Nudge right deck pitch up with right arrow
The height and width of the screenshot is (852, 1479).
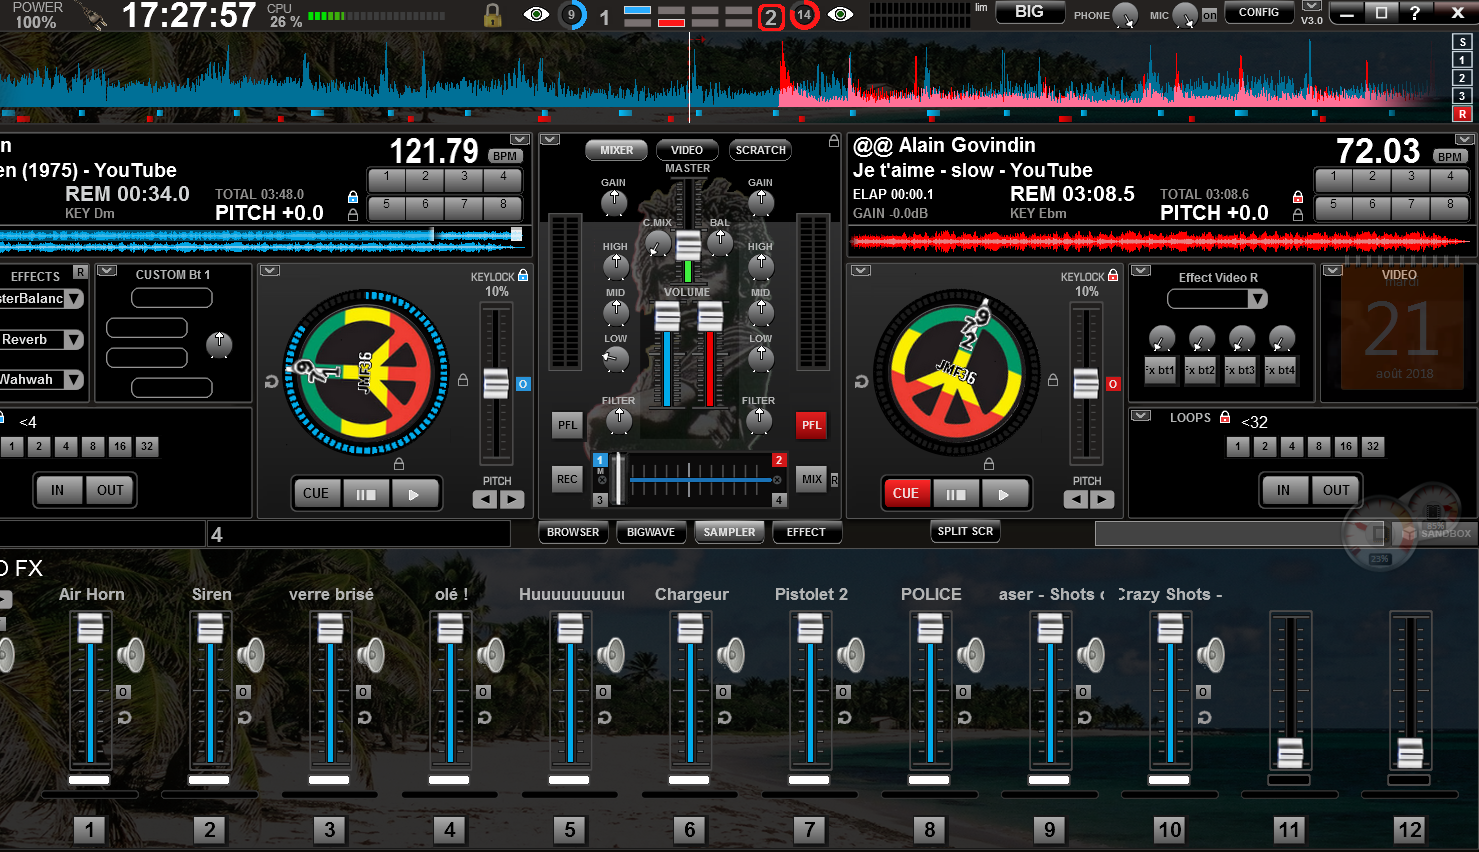[1102, 499]
